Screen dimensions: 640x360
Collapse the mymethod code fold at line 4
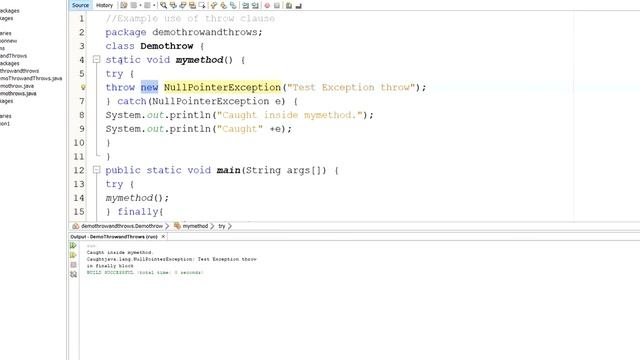tap(96, 60)
